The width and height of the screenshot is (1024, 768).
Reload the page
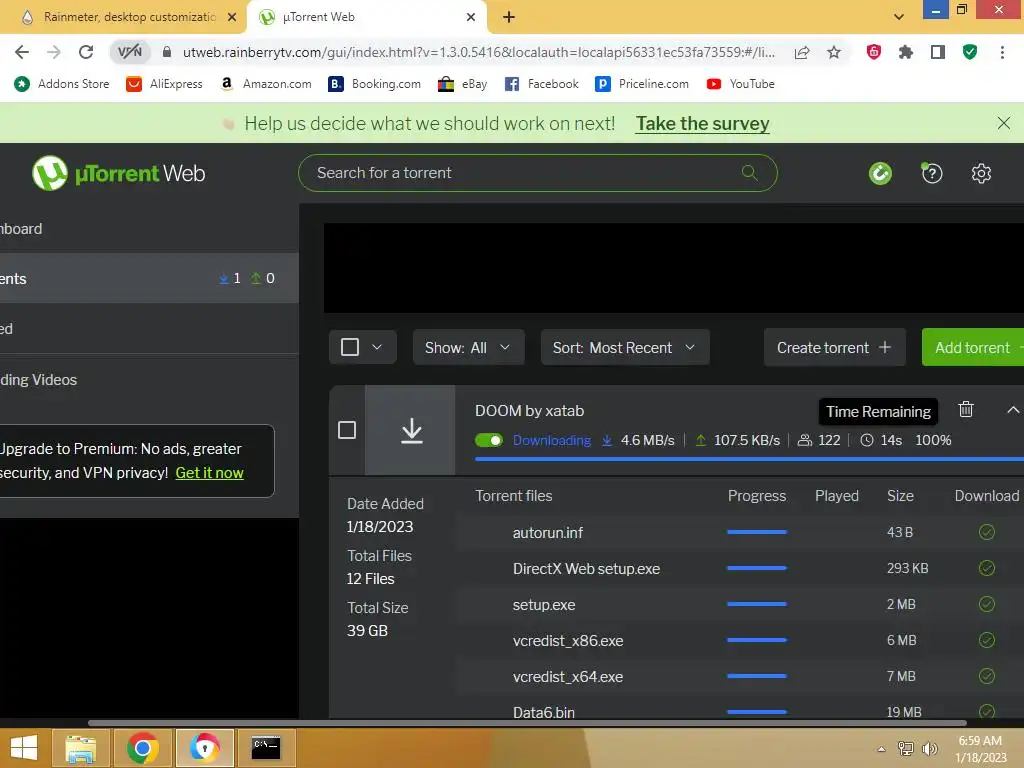pos(86,52)
